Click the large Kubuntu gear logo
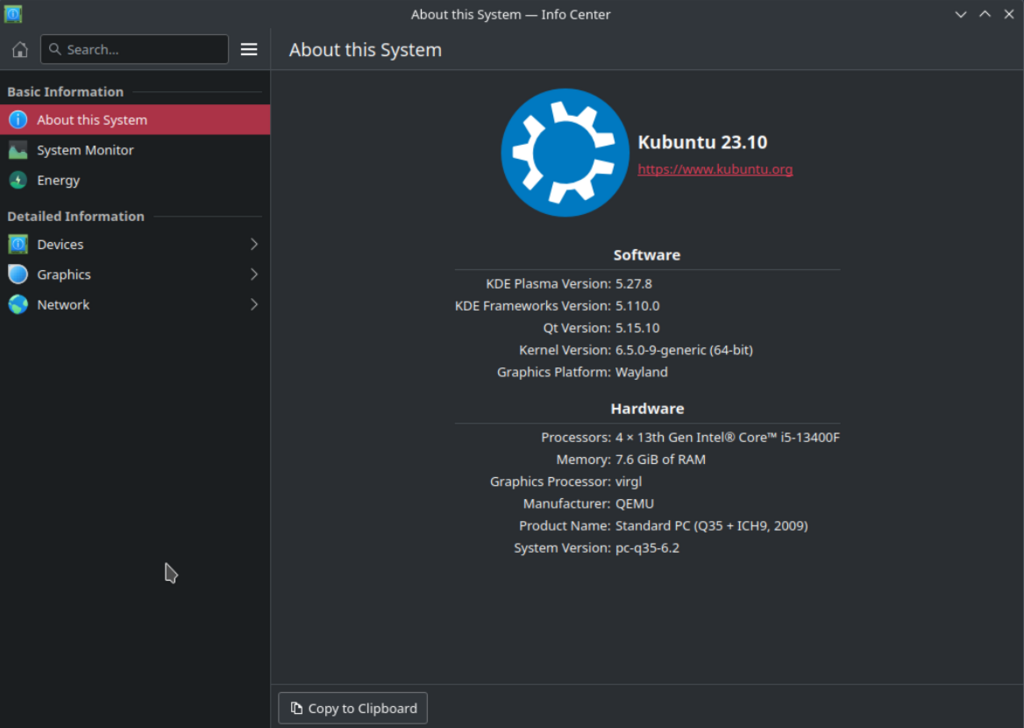The height and width of the screenshot is (728, 1024). click(x=564, y=153)
